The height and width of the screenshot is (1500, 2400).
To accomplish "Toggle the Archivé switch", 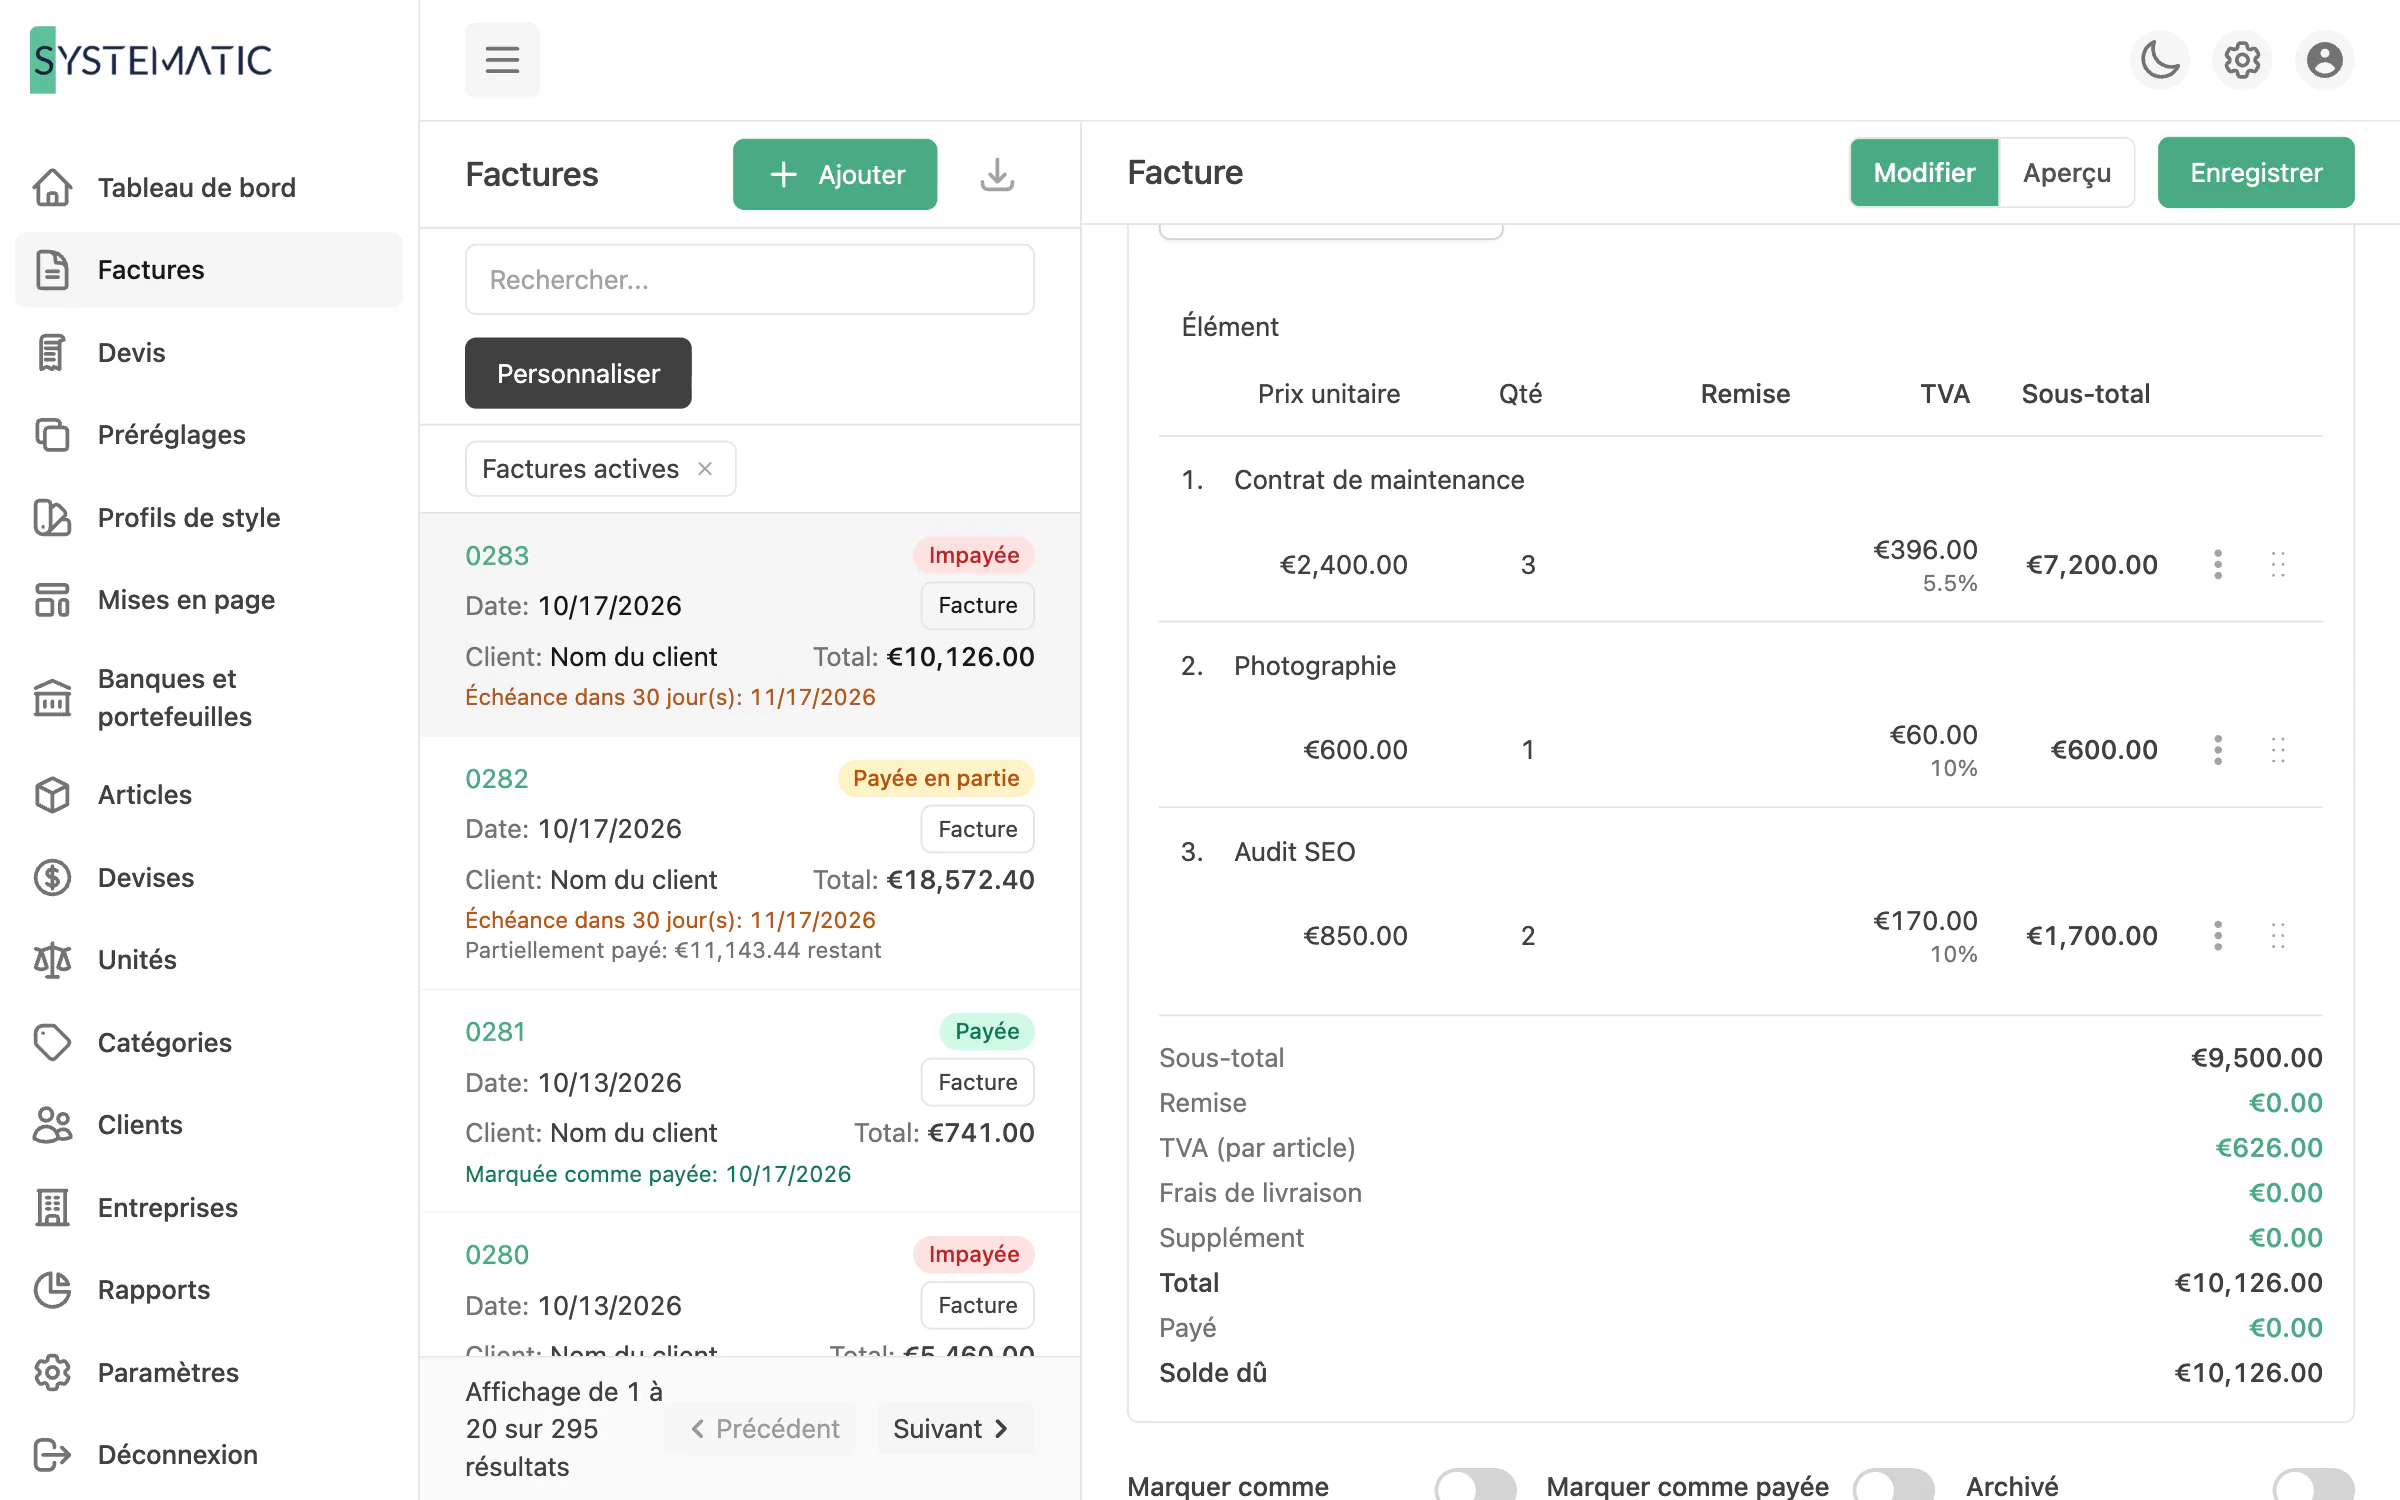I will (x=2313, y=1485).
